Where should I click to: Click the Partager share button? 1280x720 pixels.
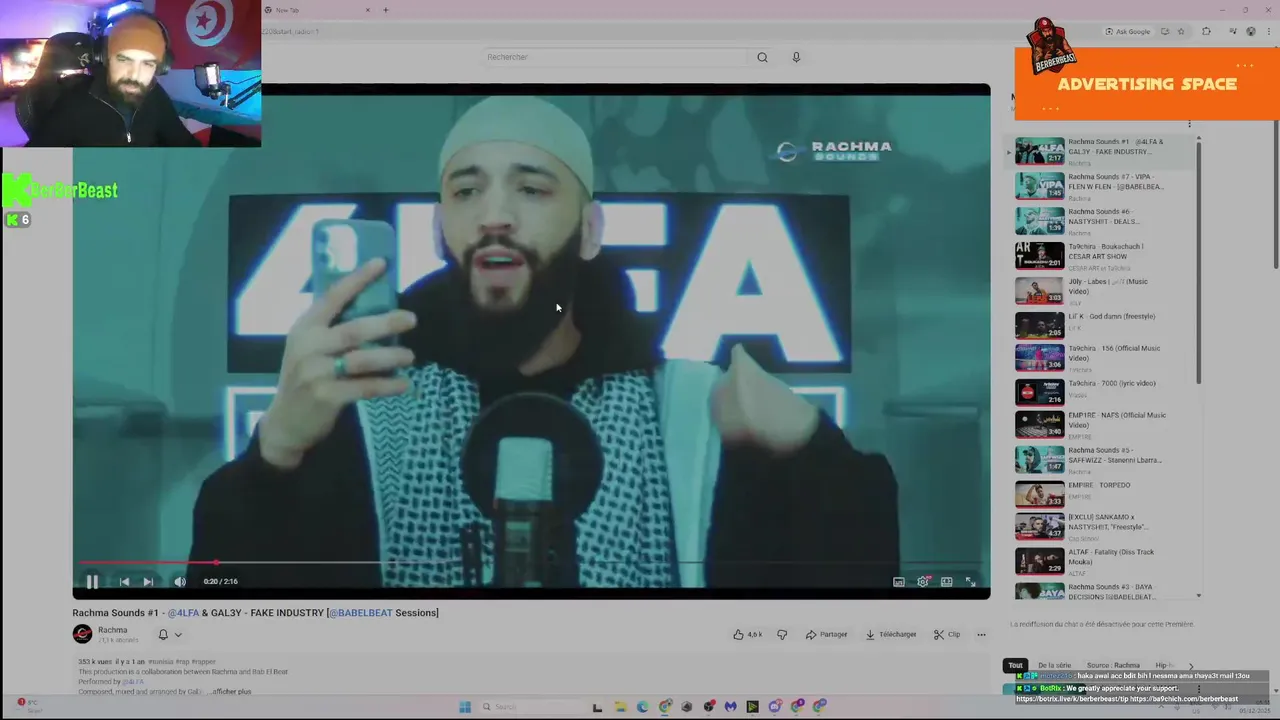826,634
